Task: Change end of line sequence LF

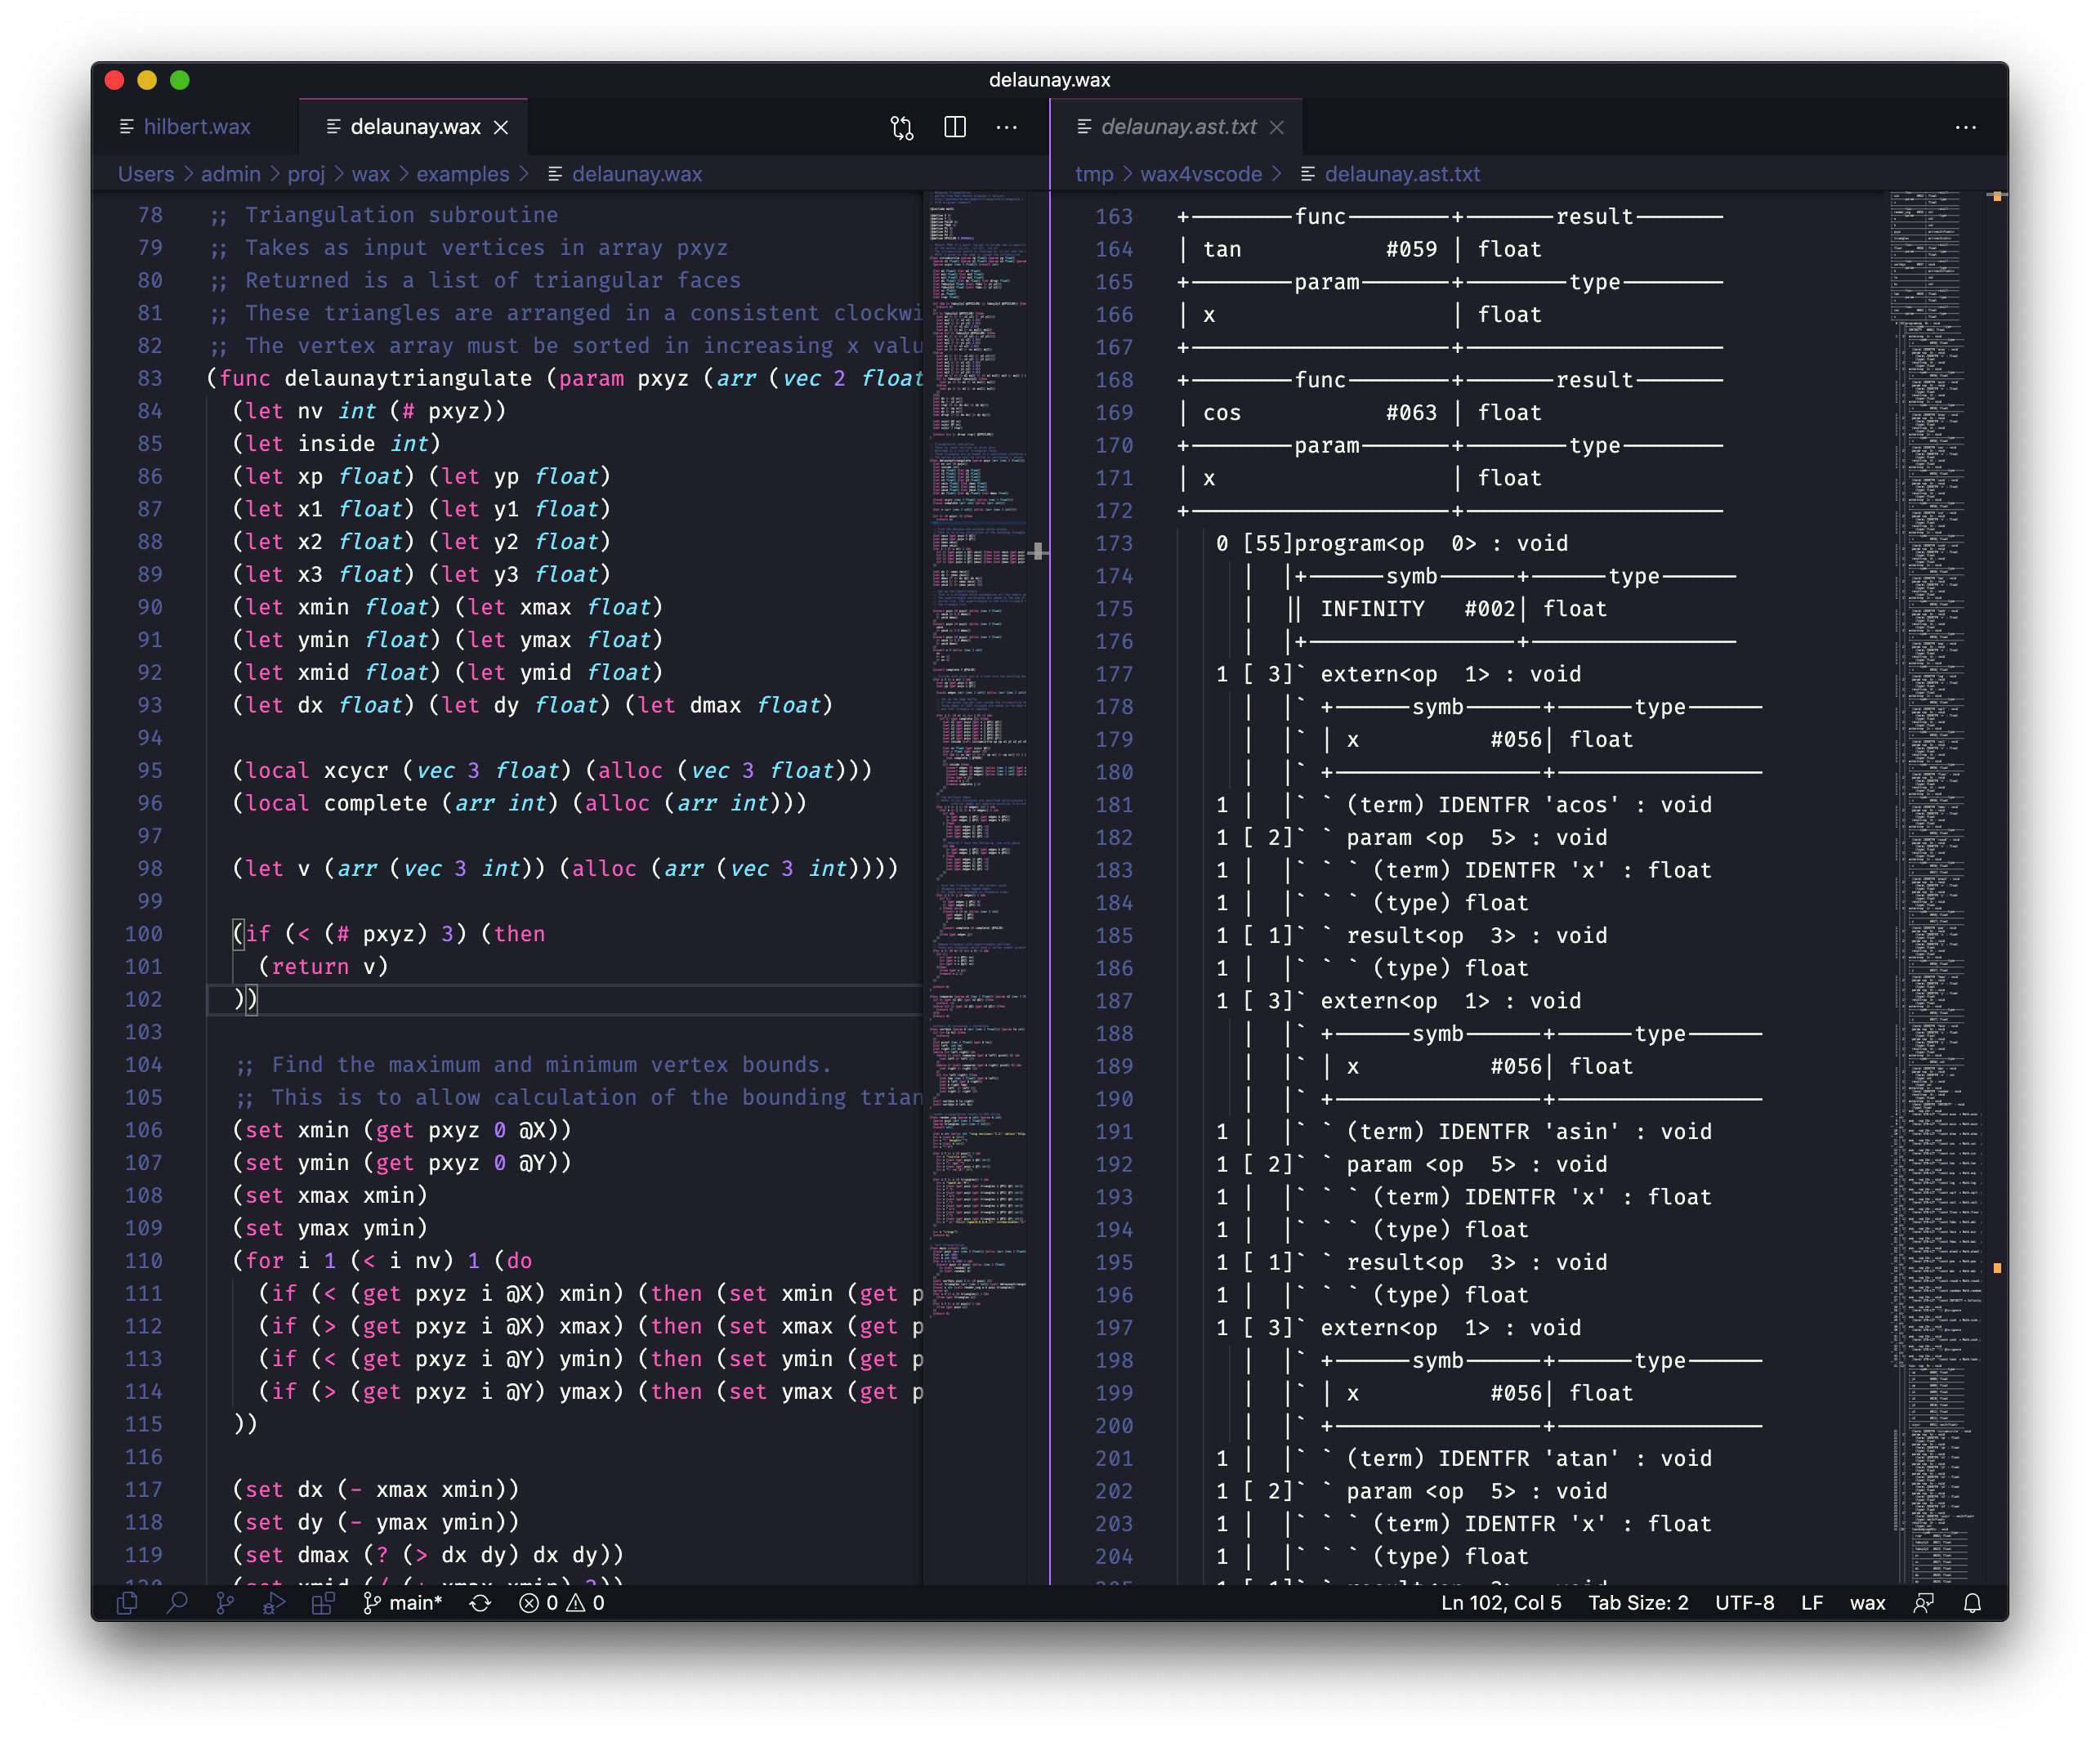Action: click(x=1812, y=1602)
